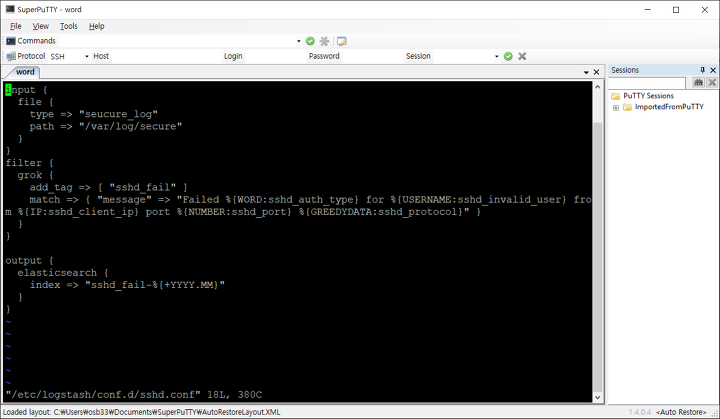Minimize the SuperPuTTY window

(x=647, y=10)
